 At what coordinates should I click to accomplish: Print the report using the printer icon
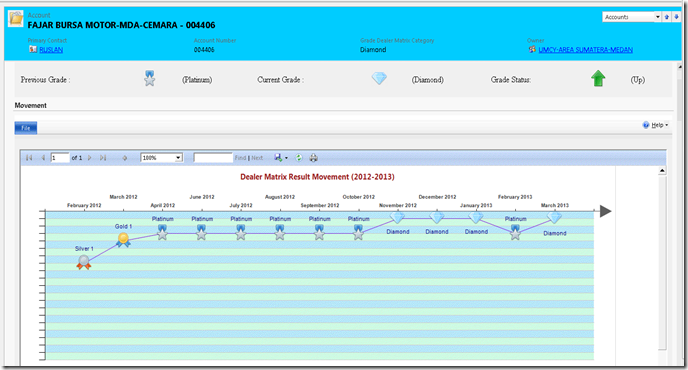313,158
